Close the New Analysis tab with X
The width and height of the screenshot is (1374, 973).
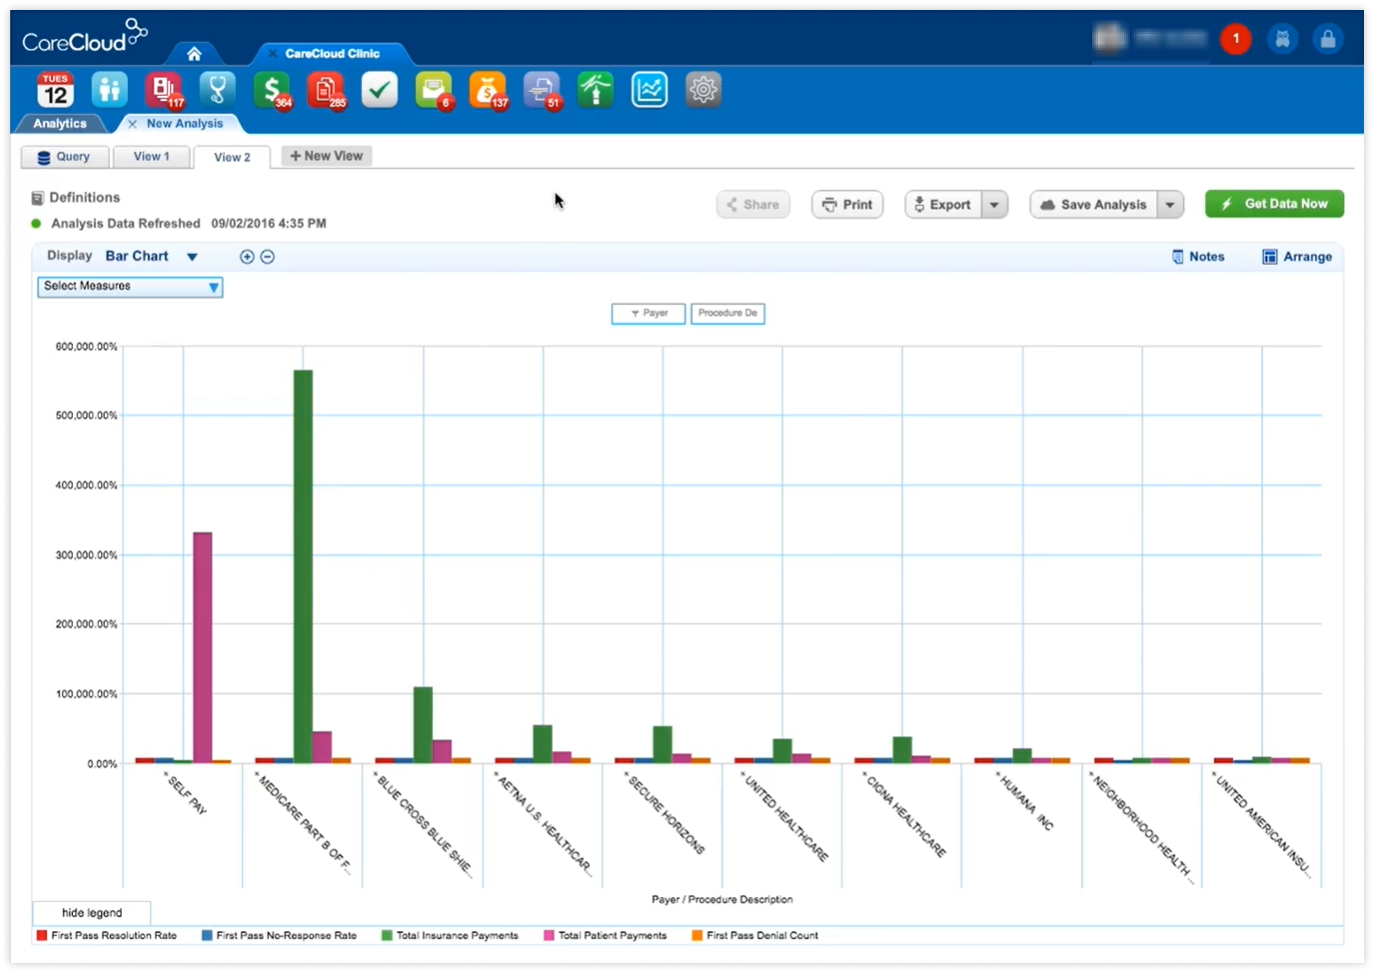click(x=132, y=124)
